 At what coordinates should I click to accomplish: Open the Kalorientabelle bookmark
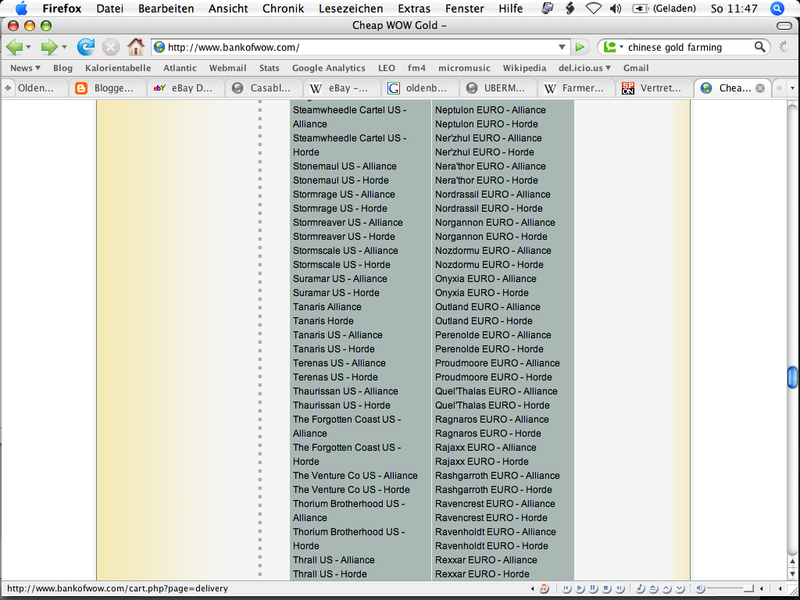(118, 68)
